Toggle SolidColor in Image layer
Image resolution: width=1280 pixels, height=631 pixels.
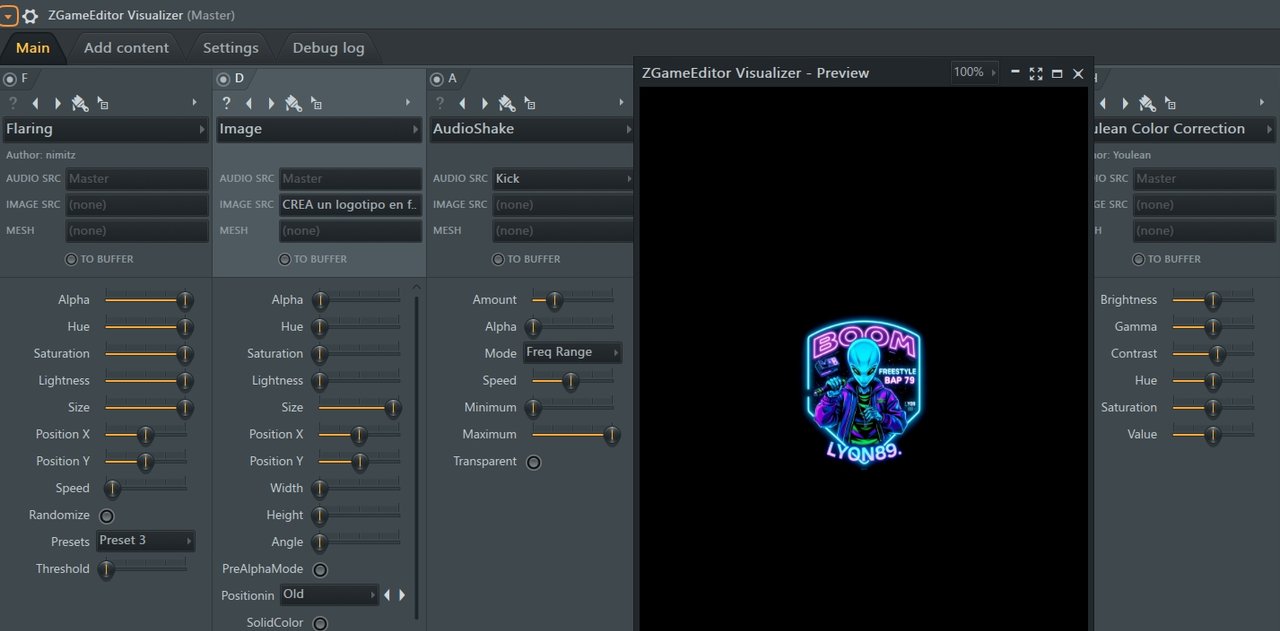(320, 623)
